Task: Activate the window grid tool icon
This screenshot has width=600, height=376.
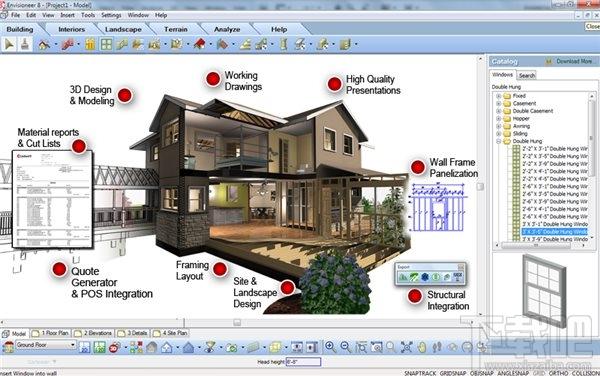Action: click(x=106, y=44)
